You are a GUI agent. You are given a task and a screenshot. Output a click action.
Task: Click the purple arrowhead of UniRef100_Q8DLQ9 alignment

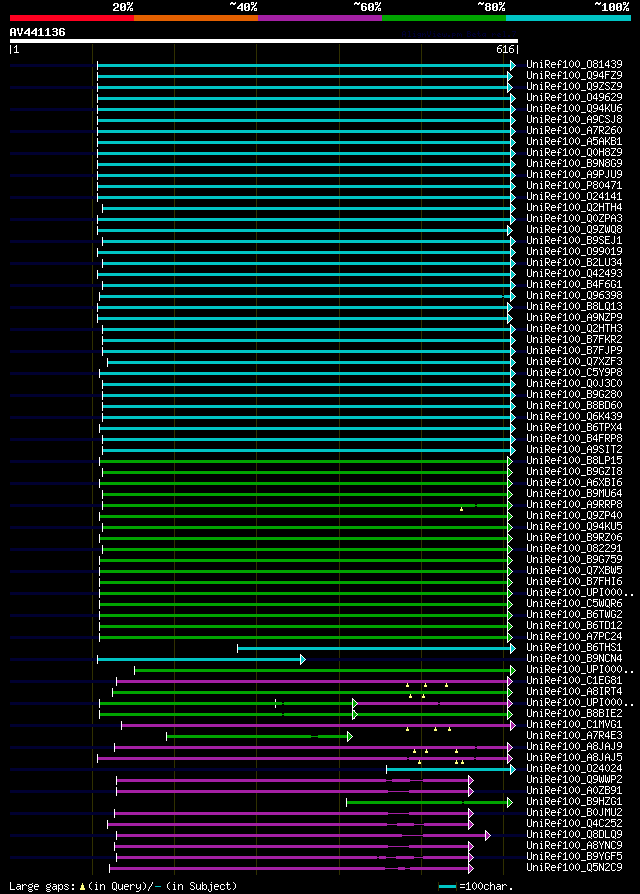point(488,836)
